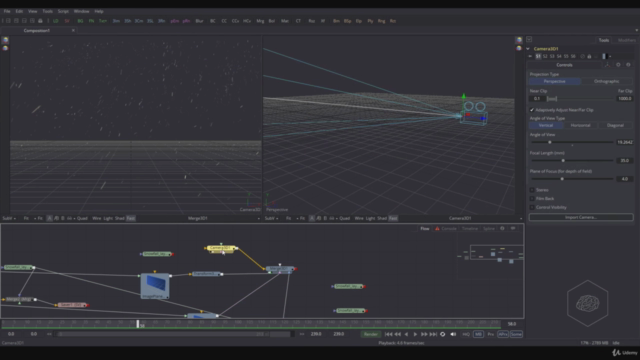Add a Color Corrector with CC
Image resolution: width=640 pixels, height=360 pixels.
pos(224,21)
